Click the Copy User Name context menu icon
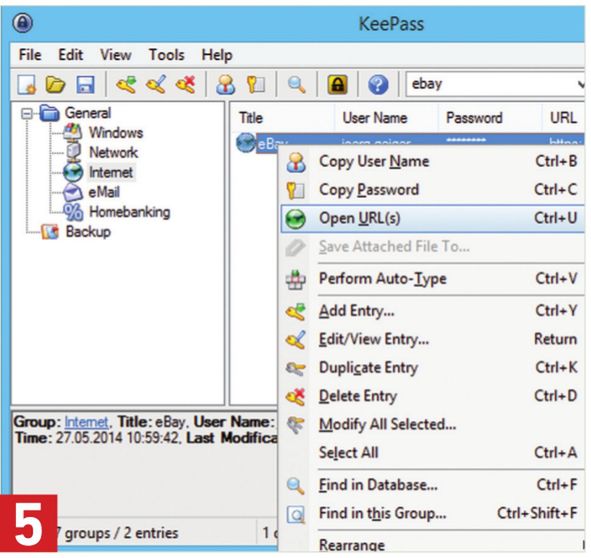The image size is (591, 558). (x=296, y=162)
